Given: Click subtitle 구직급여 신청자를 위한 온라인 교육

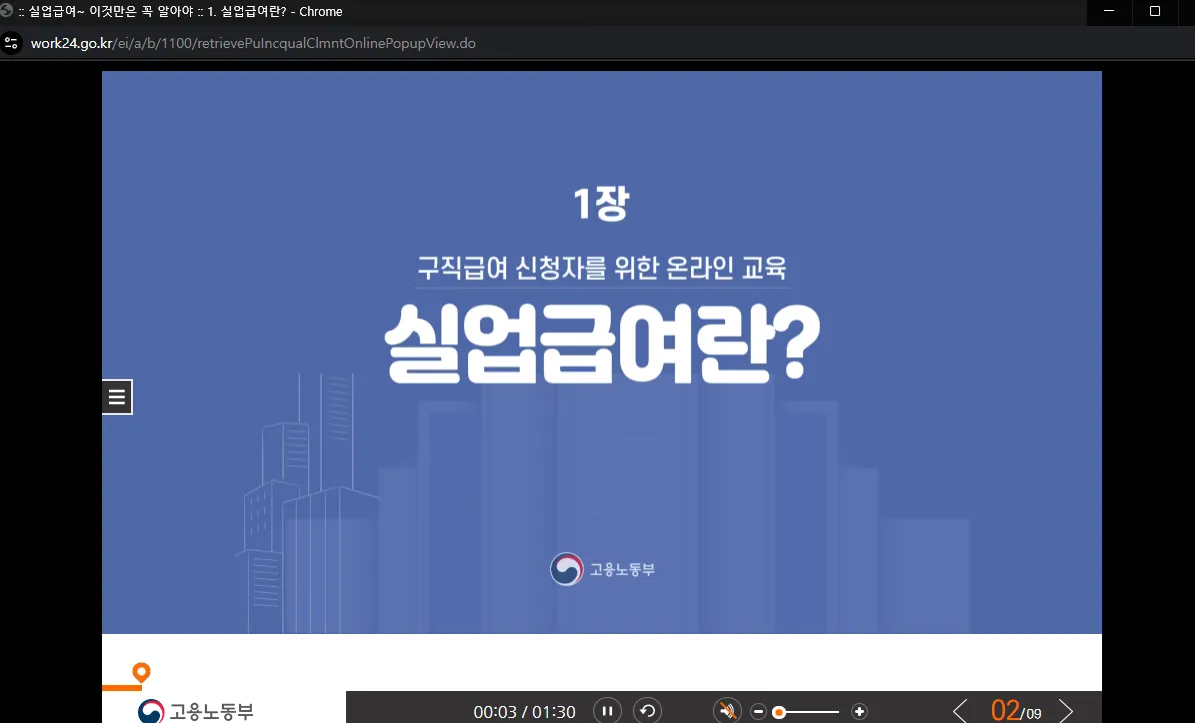Looking at the screenshot, I should 602,268.
